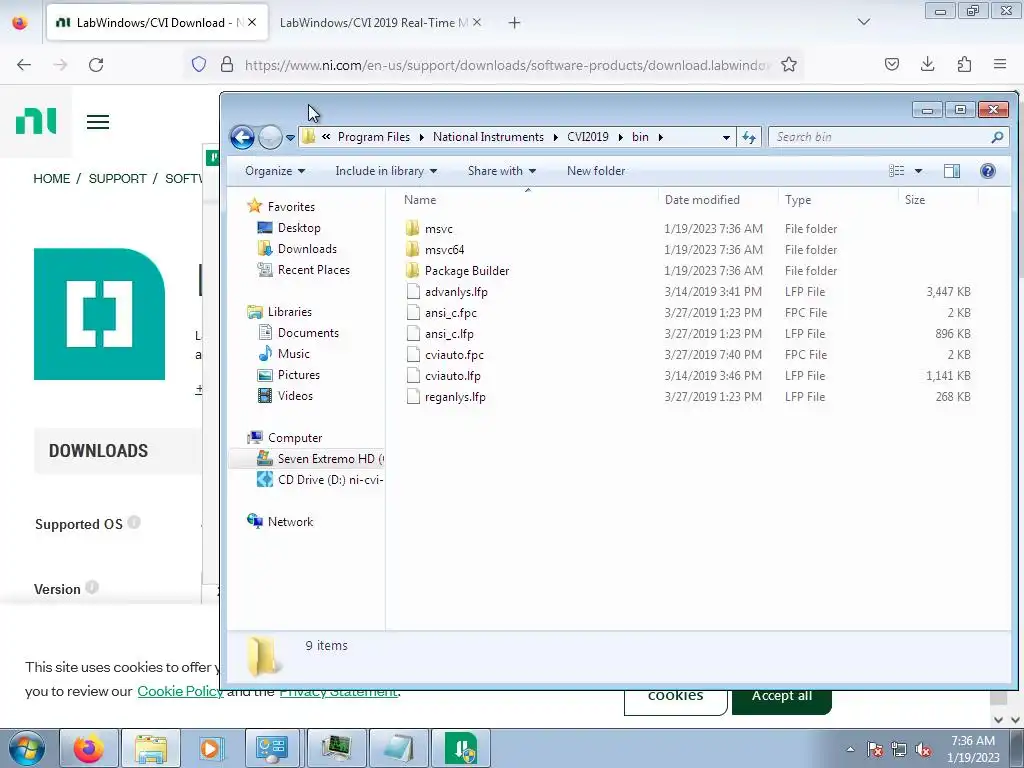Open Recent Places in Favorites

click(x=313, y=270)
